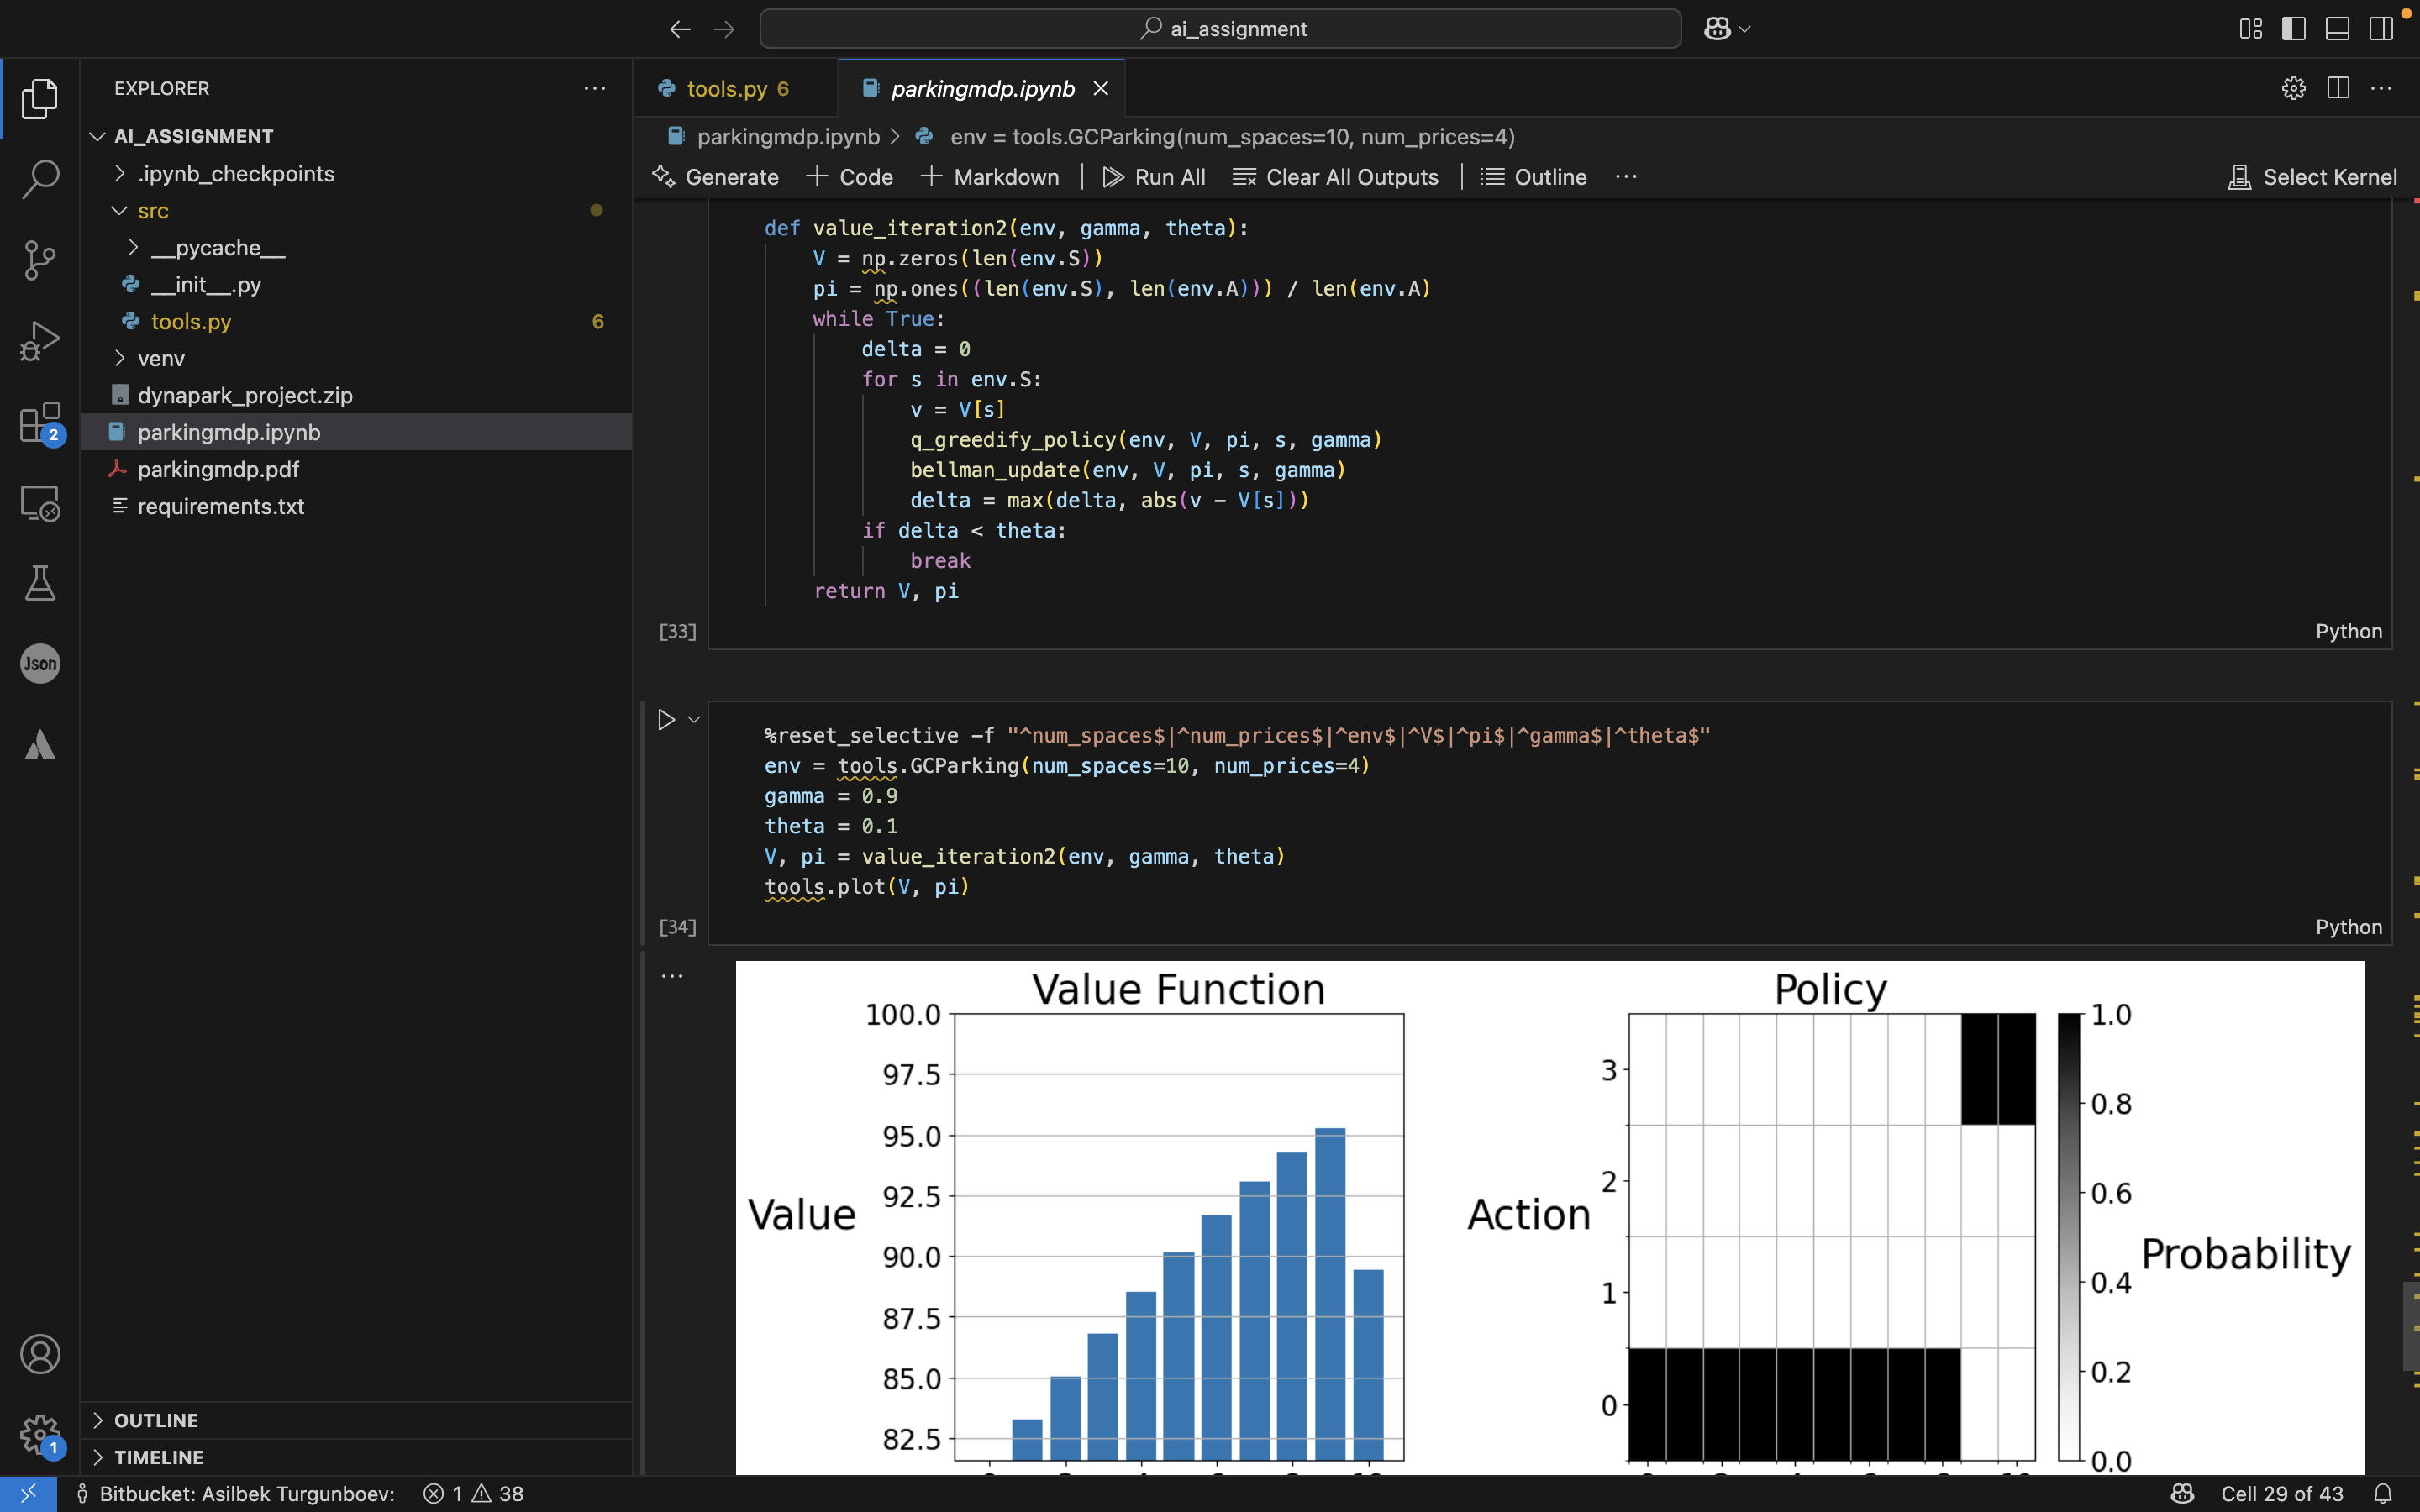This screenshot has width=2420, height=1512.
Task: Open Run and Debug view icon
Action: pyautogui.click(x=40, y=341)
